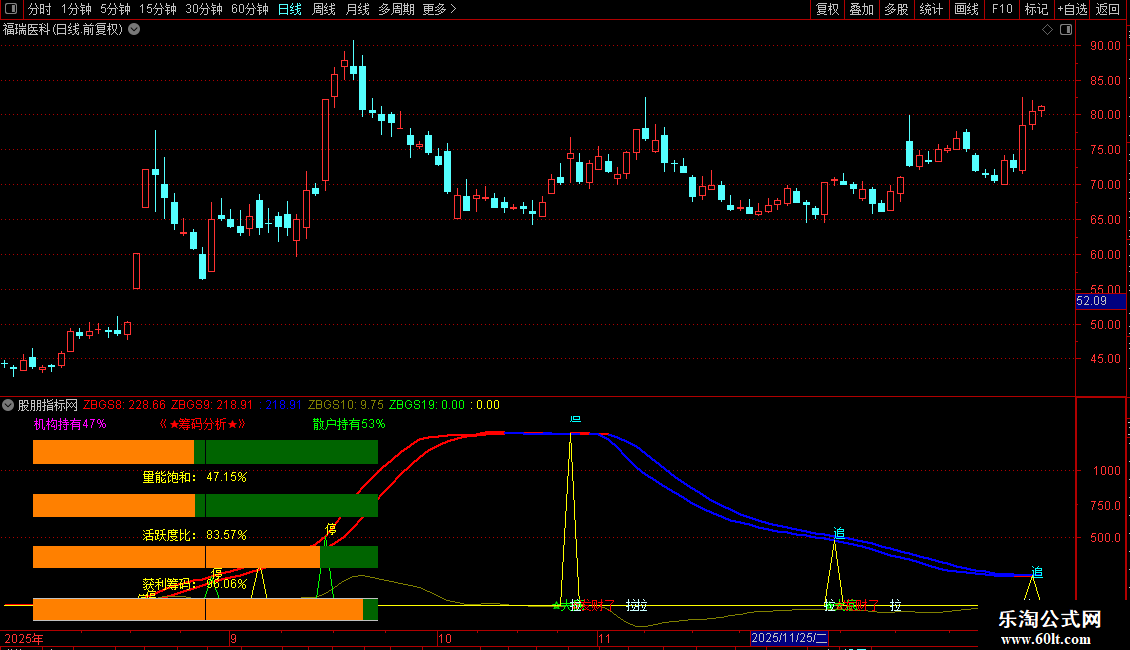Open 统计 statistics
This screenshot has width=1130, height=650.
tap(931, 9)
